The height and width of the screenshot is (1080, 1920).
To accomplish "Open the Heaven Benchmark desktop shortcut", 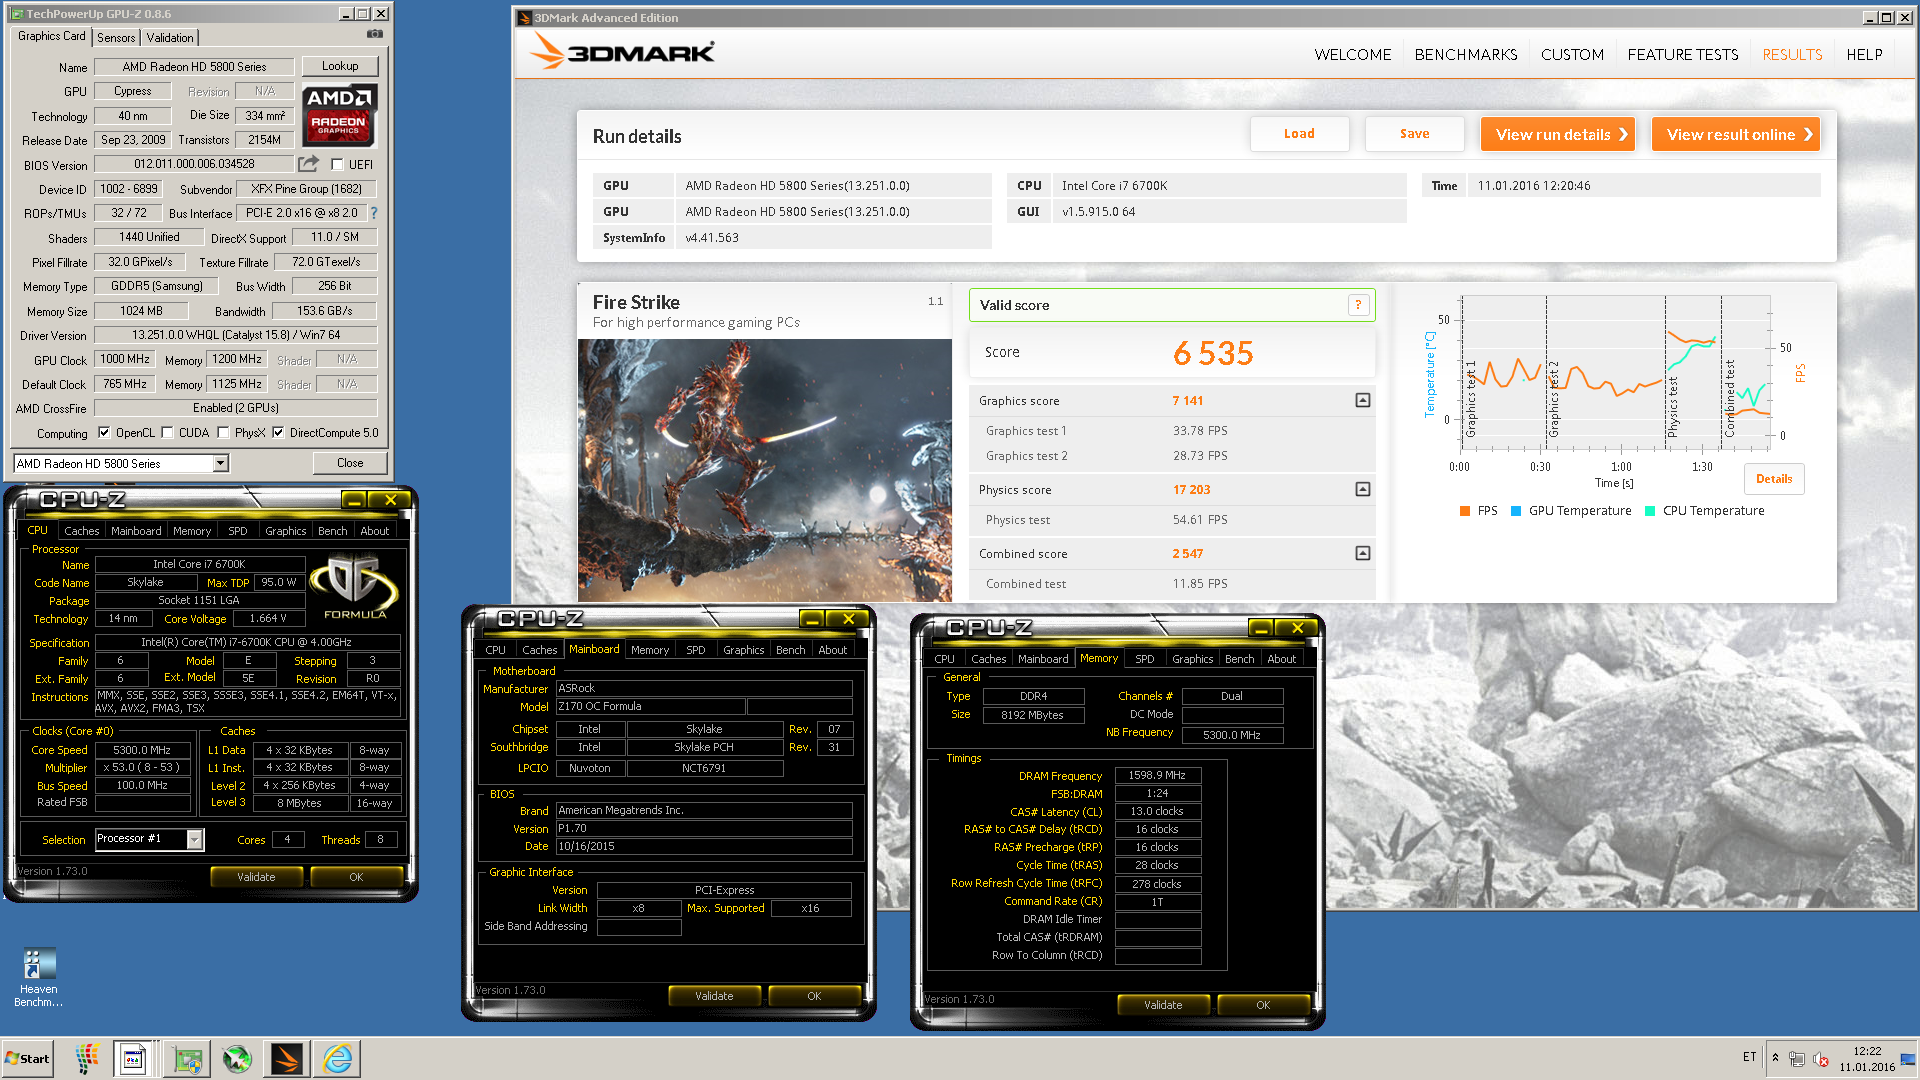I will click(38, 977).
